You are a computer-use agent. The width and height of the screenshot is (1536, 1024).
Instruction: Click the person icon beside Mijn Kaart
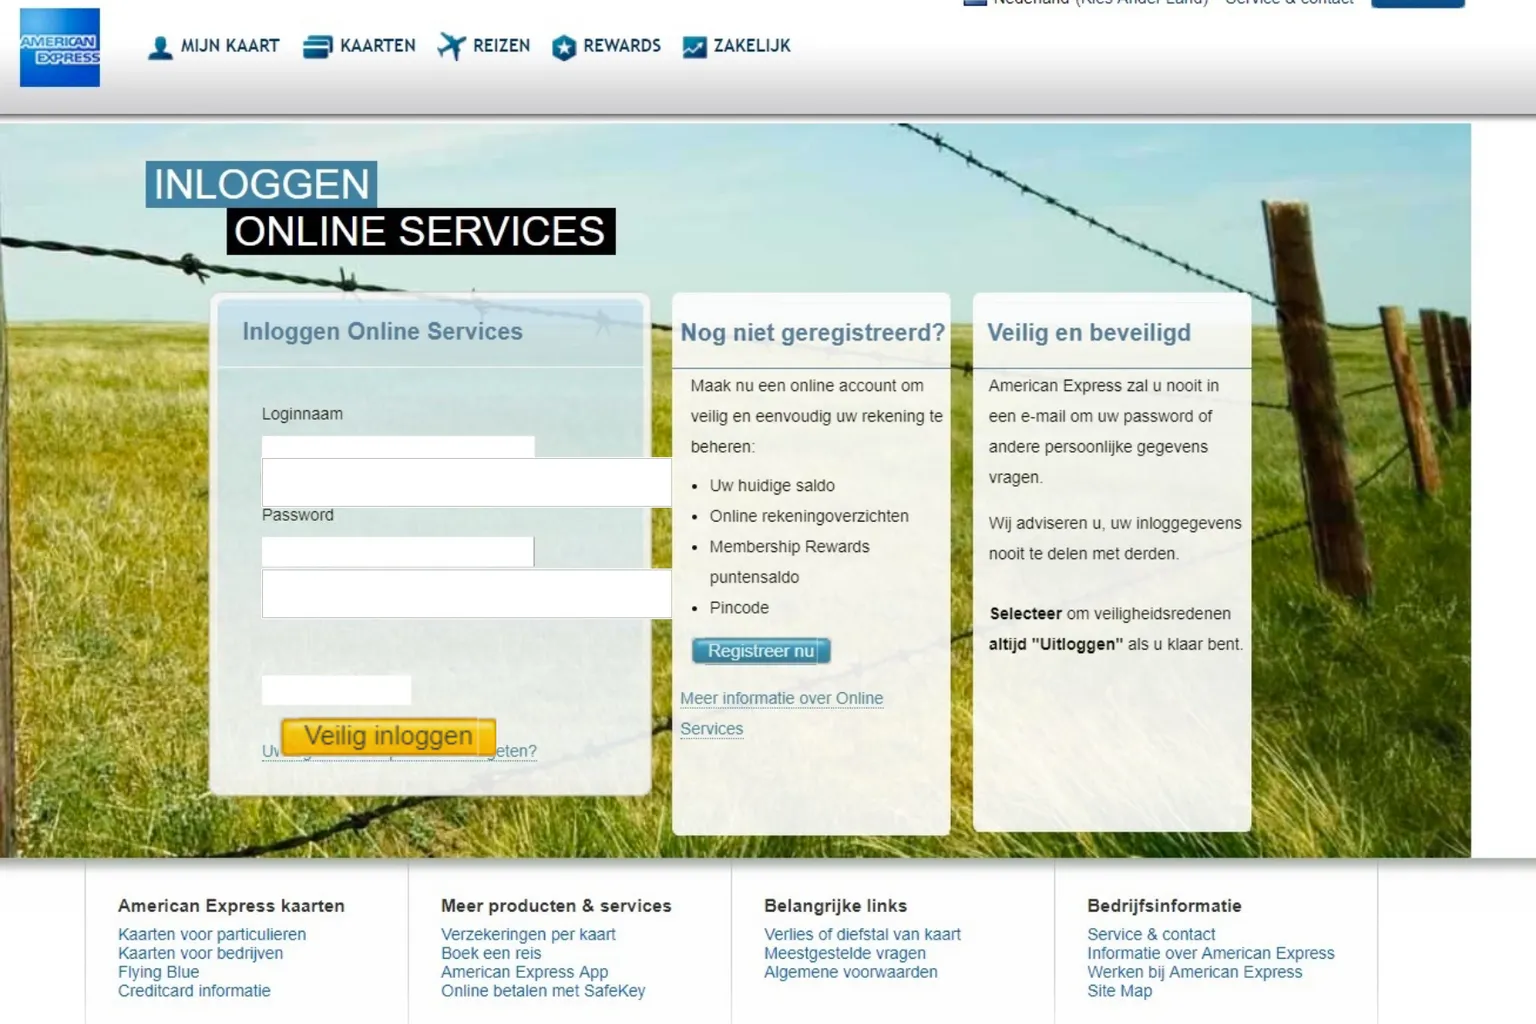(160, 47)
